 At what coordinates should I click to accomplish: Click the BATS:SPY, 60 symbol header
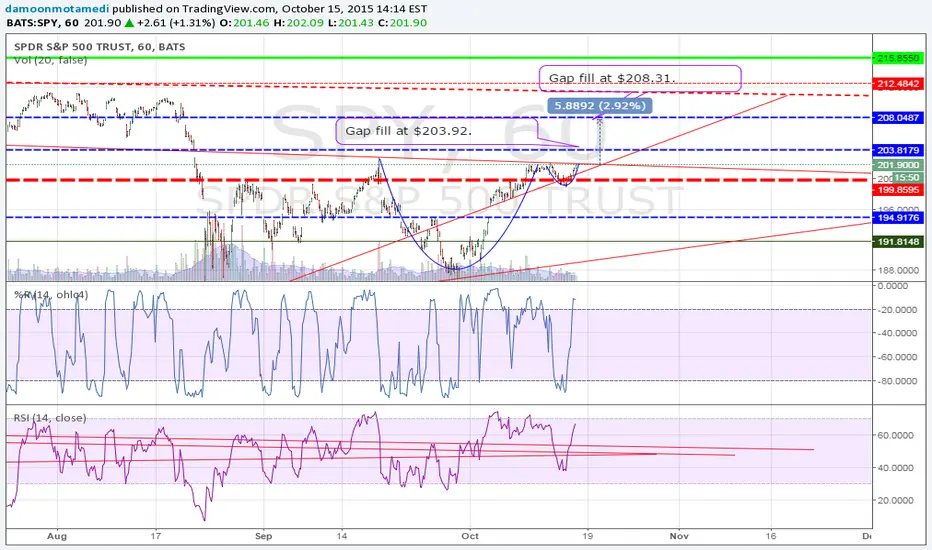click(43, 23)
